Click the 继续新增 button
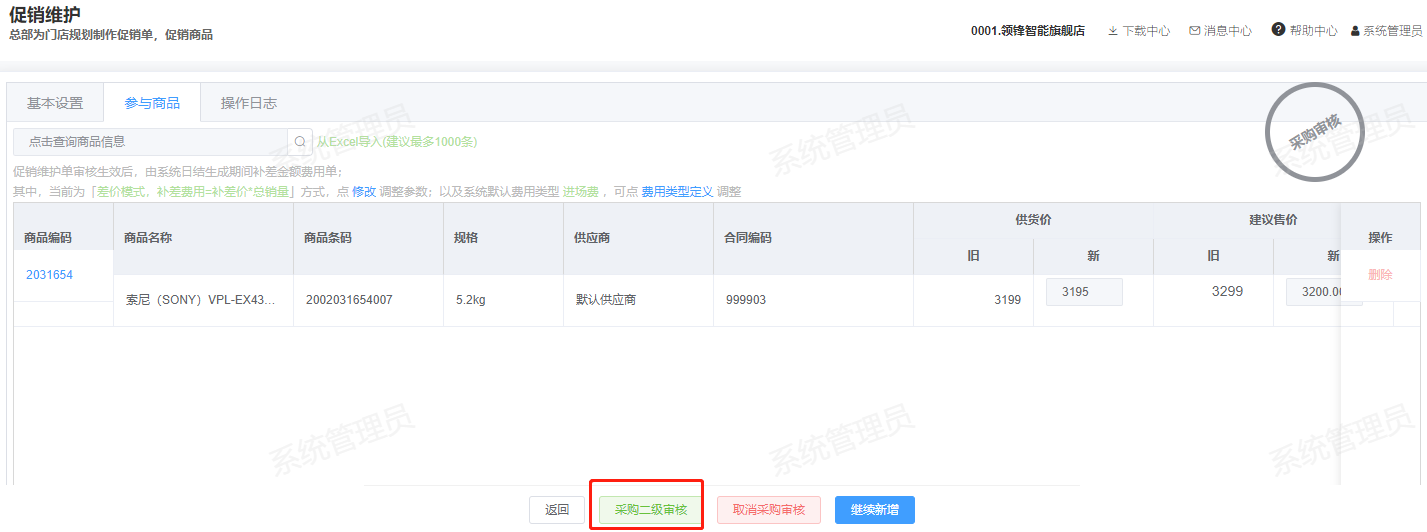This screenshot has width=1427, height=532. pyautogui.click(x=875, y=510)
